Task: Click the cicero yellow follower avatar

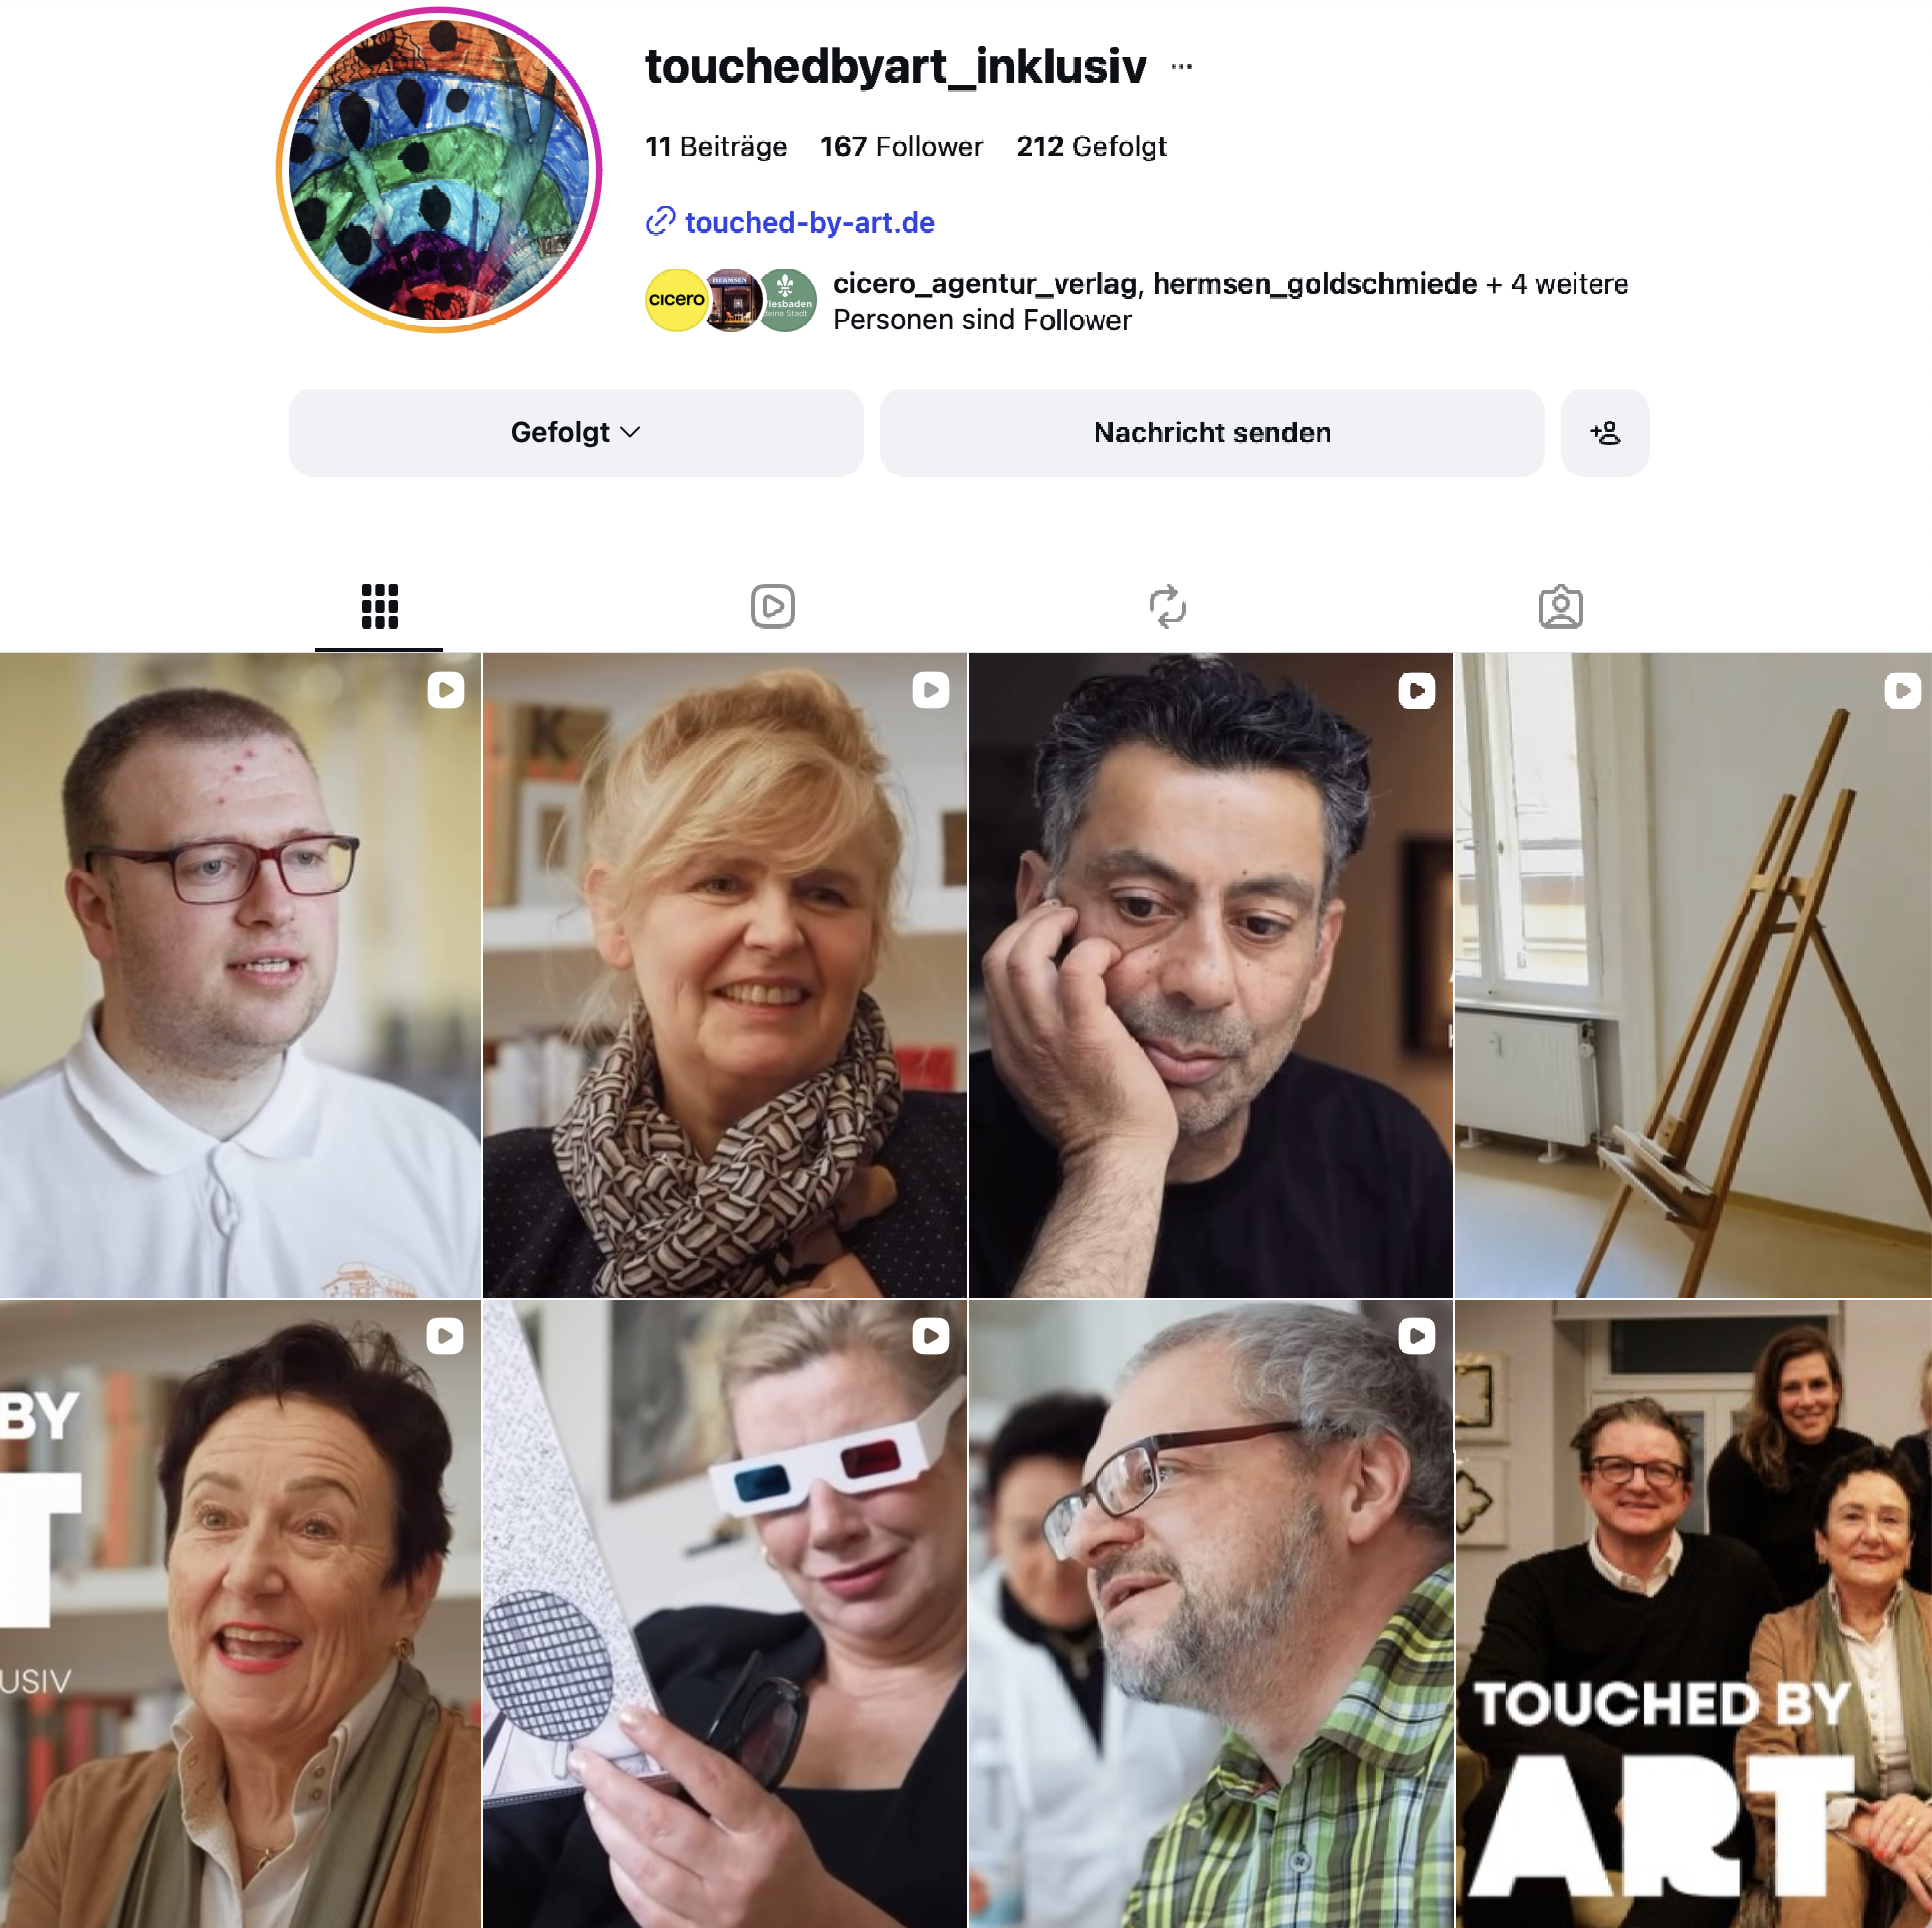Action: pos(675,300)
